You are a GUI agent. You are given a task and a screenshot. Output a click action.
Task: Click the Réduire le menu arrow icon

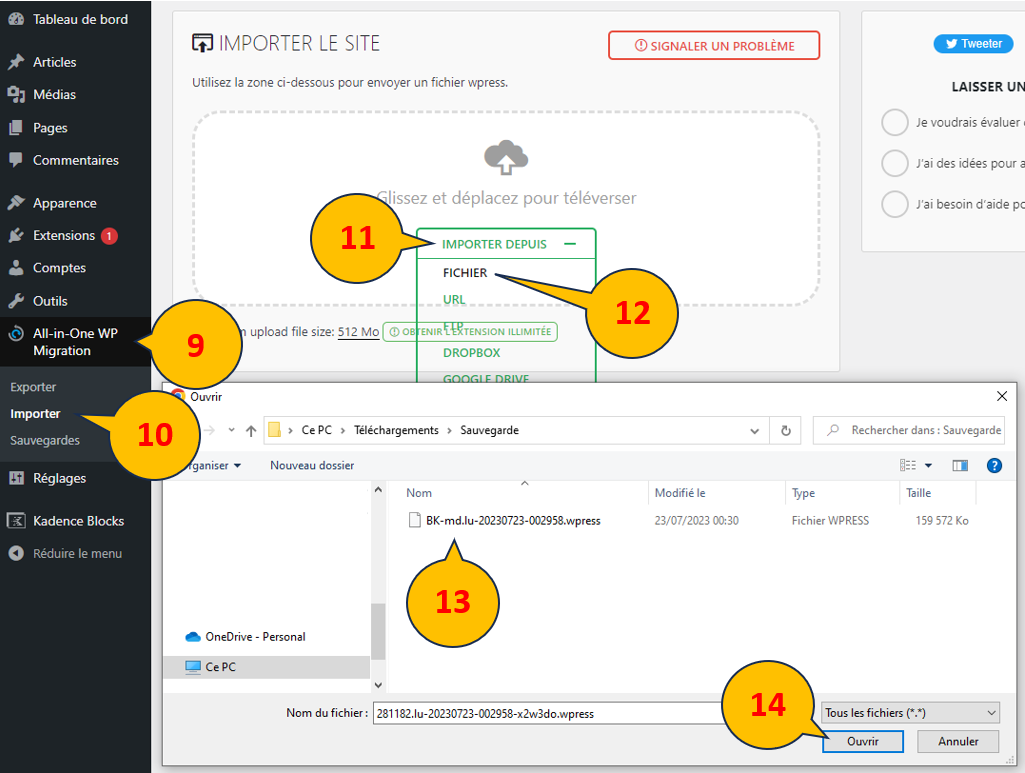(x=16, y=553)
